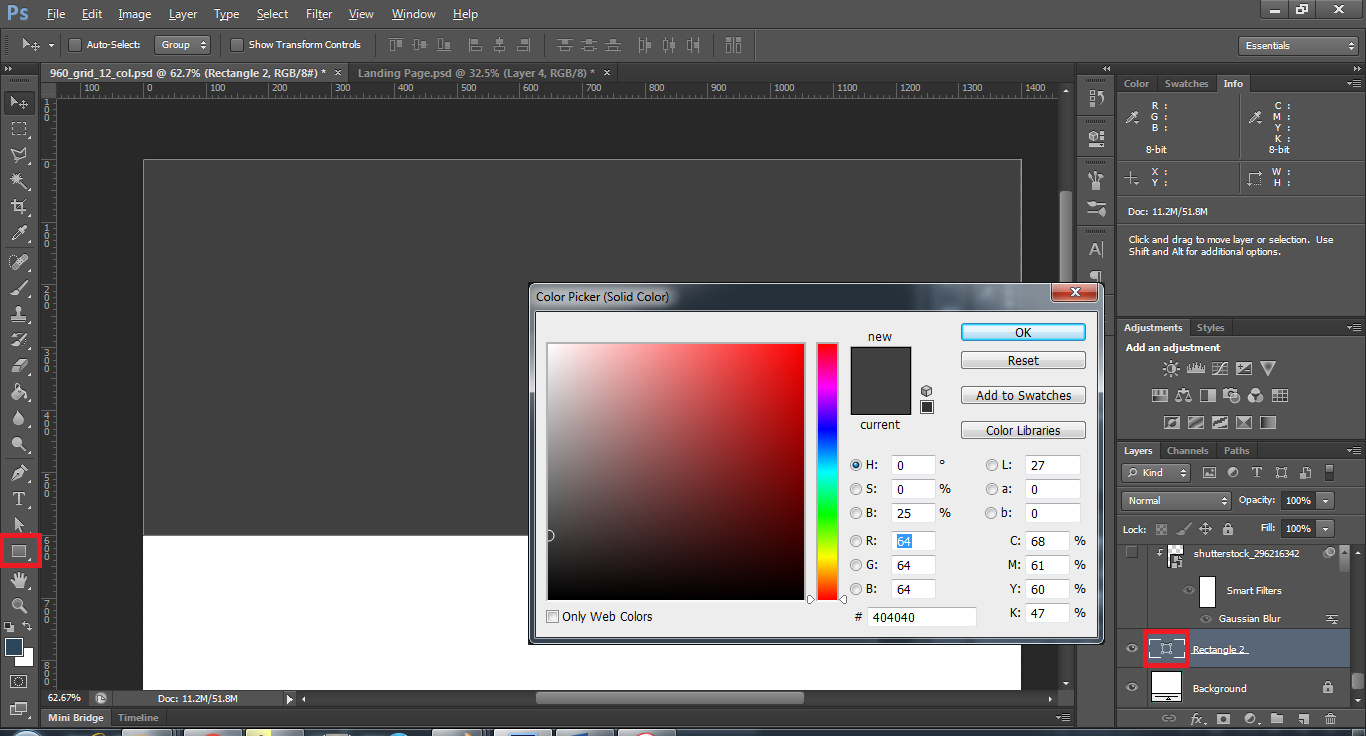
Task: Click the hex color input field
Action: click(920, 616)
